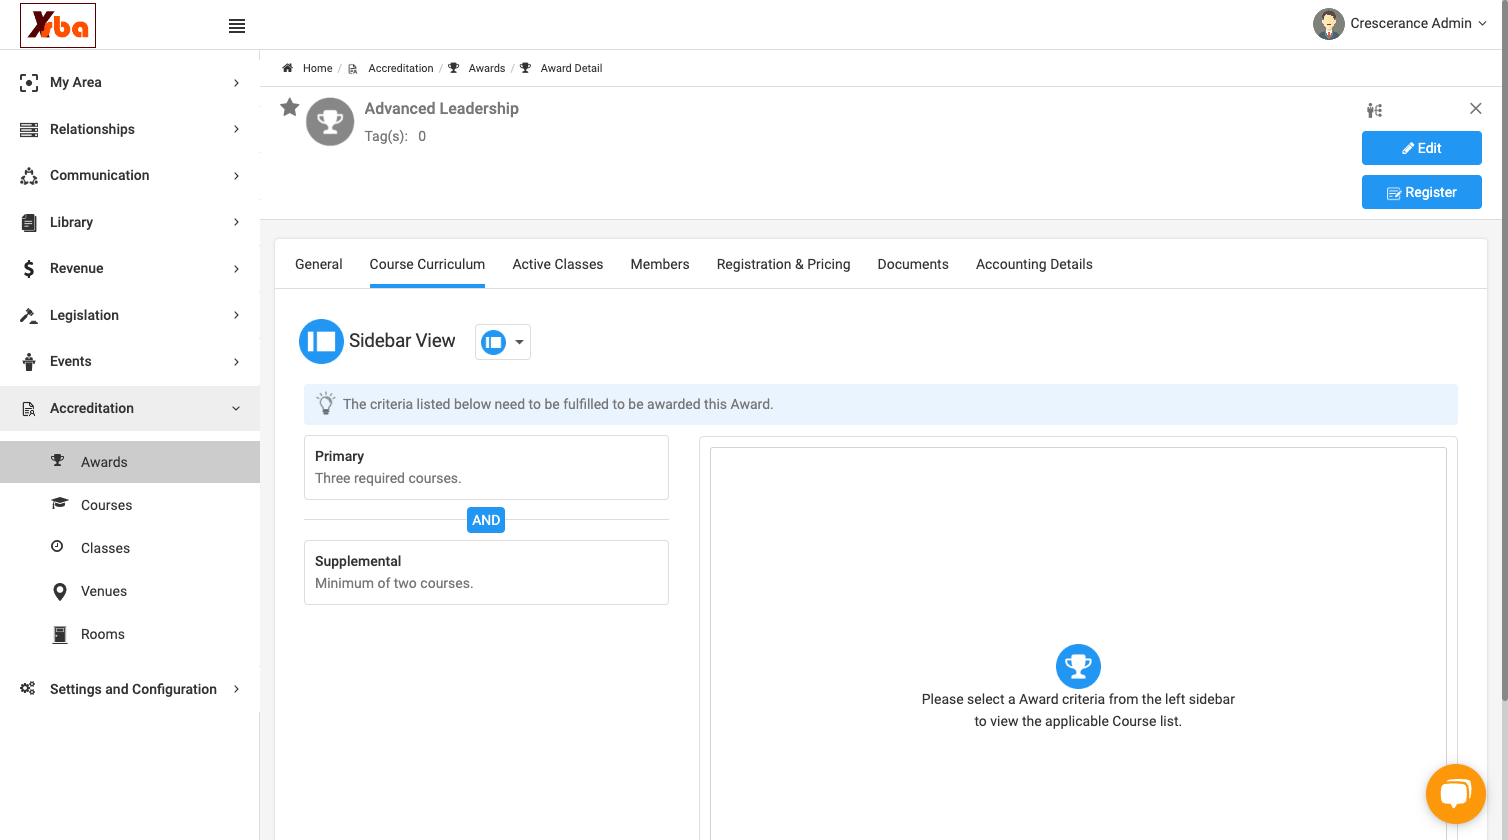
Task: Click the Awards trophy icon in the sidebar
Action: click(x=58, y=461)
